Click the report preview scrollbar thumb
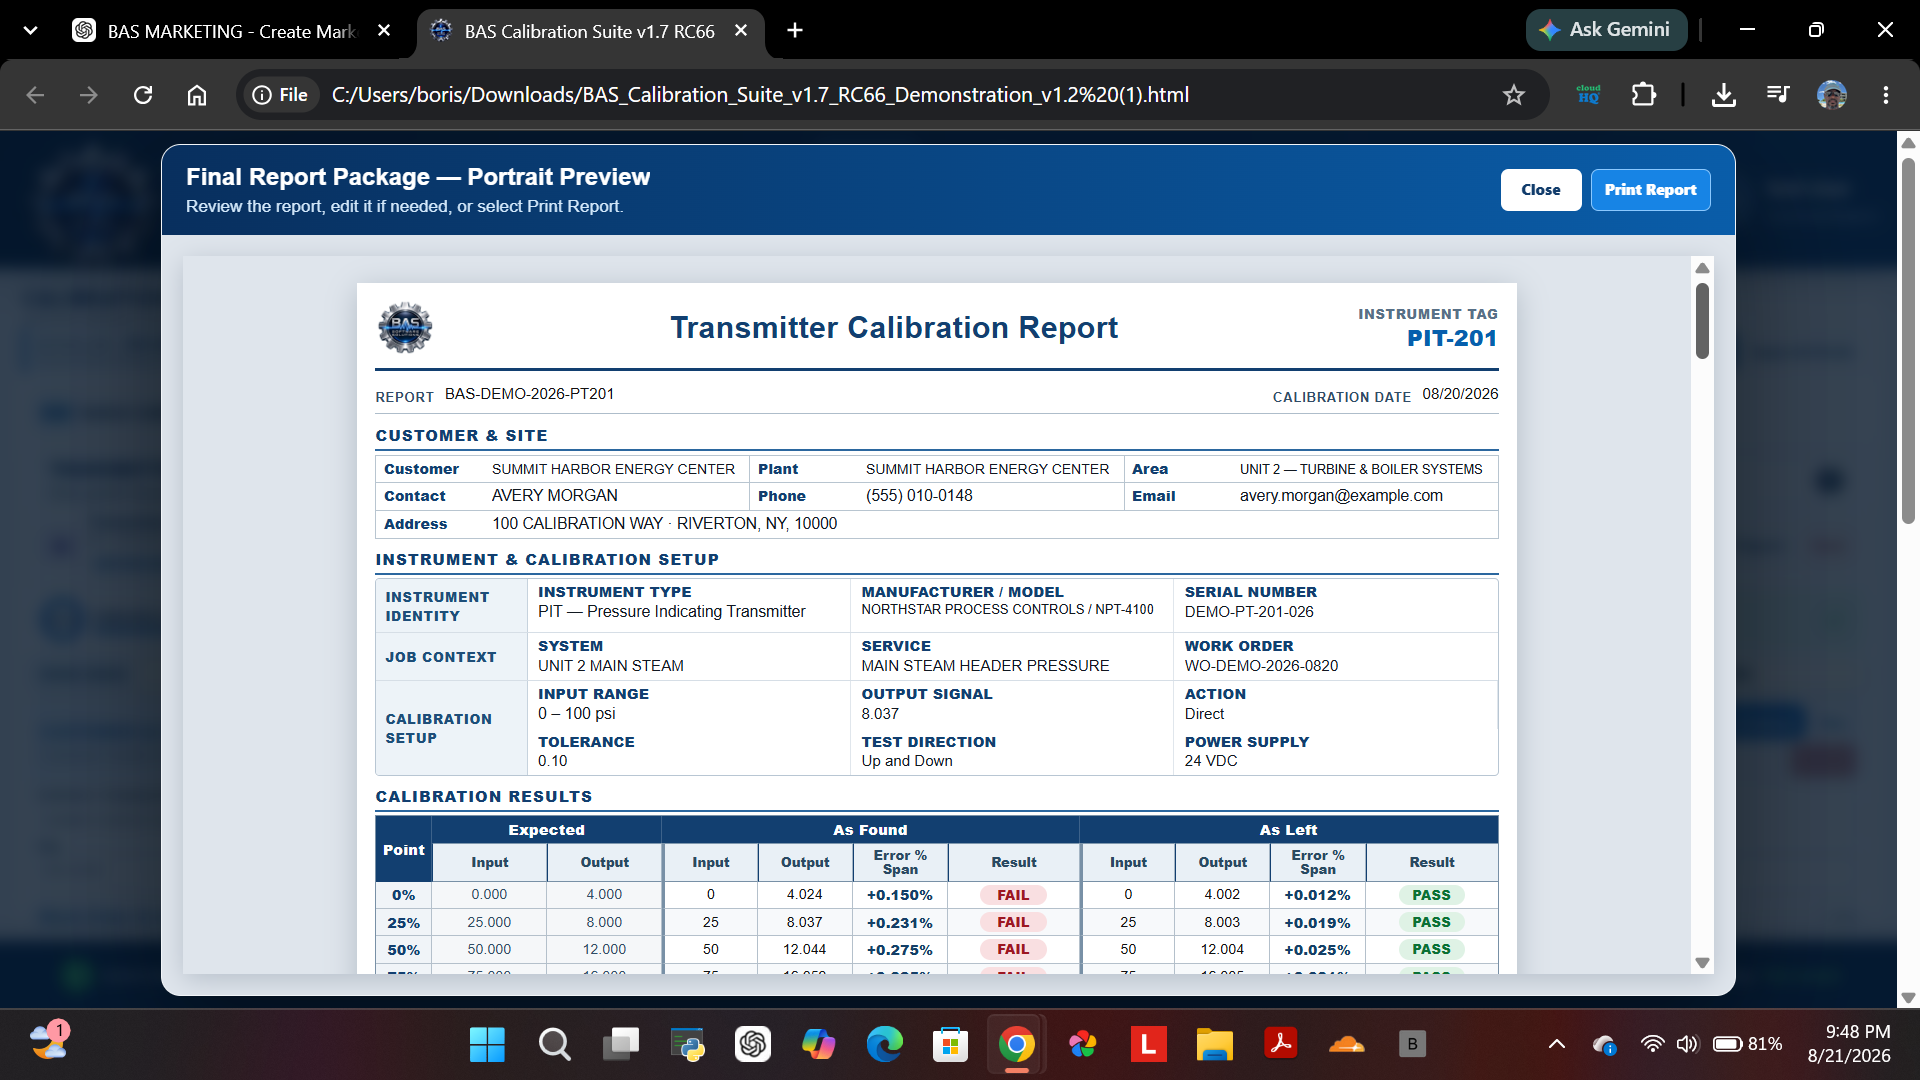The height and width of the screenshot is (1080, 1920). [1702, 320]
